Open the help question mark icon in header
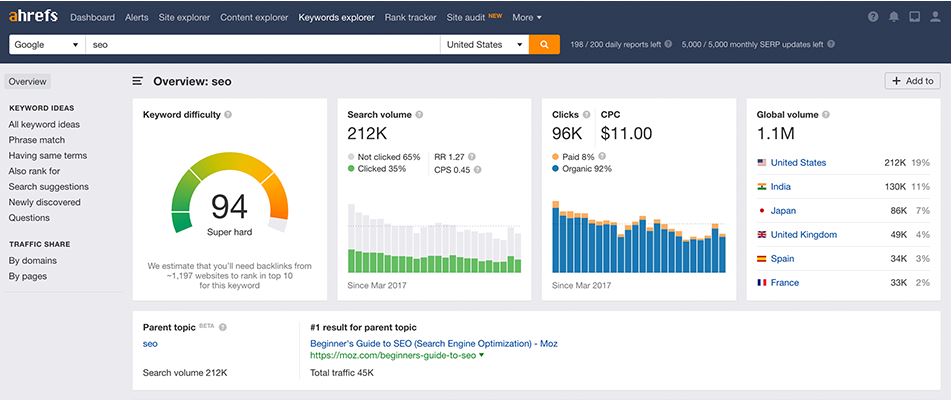Viewport: 952px width, 400px height. (873, 17)
